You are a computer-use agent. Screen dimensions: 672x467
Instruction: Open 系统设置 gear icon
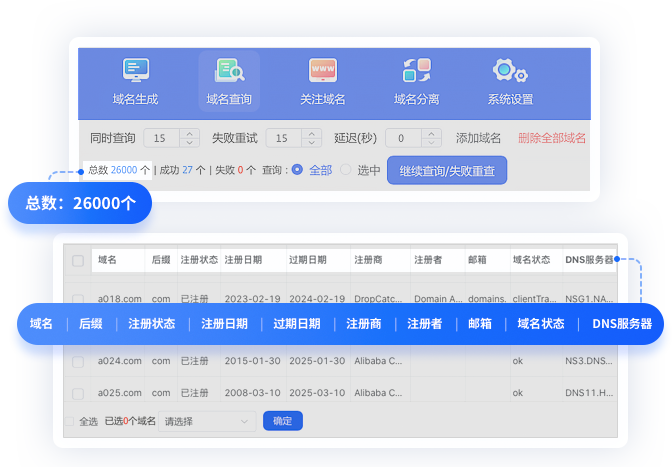point(509,72)
